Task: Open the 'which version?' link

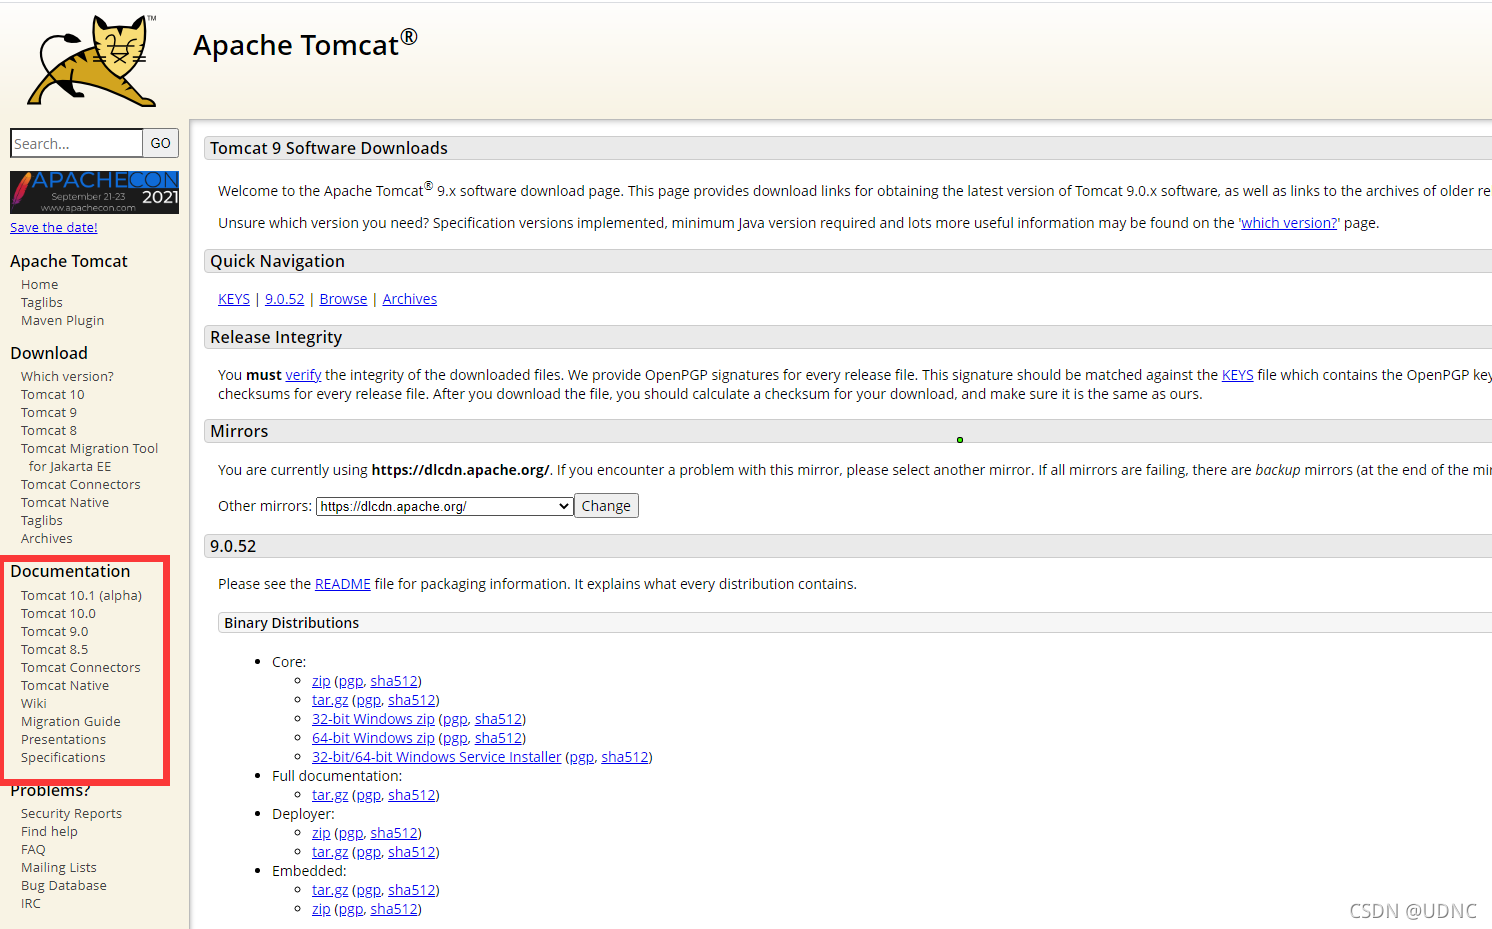Action: (1288, 222)
